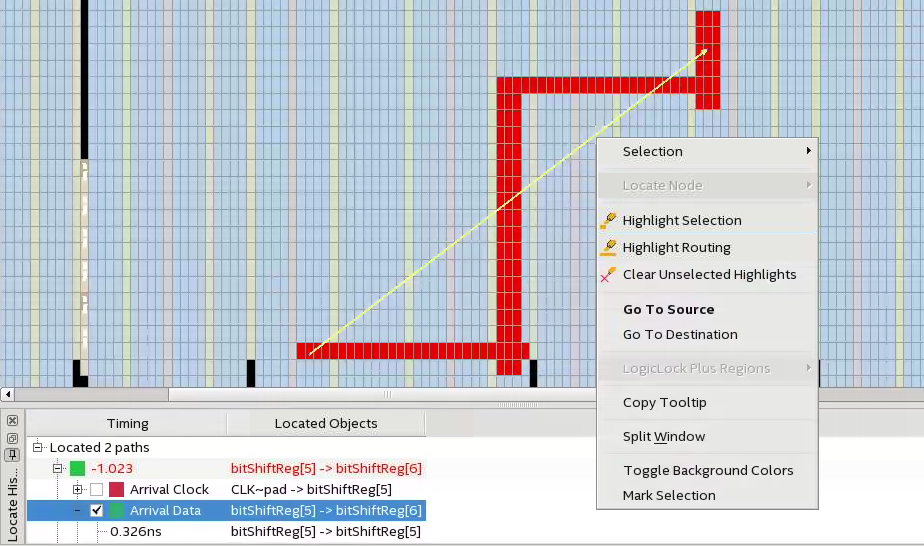Toggle the Arrival Data checkbox
The height and width of the screenshot is (546, 924).
[x=97, y=511]
